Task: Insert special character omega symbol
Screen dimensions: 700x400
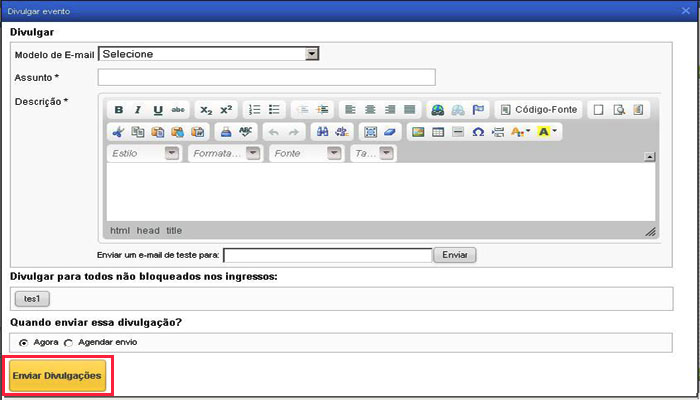Action: pyautogui.click(x=477, y=132)
